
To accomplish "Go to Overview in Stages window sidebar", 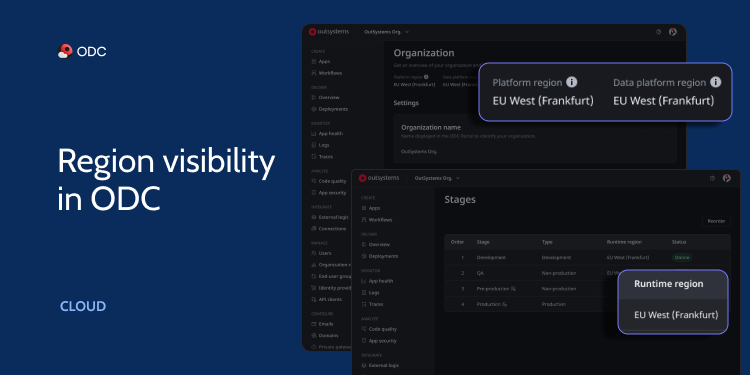I will click(x=375, y=244).
